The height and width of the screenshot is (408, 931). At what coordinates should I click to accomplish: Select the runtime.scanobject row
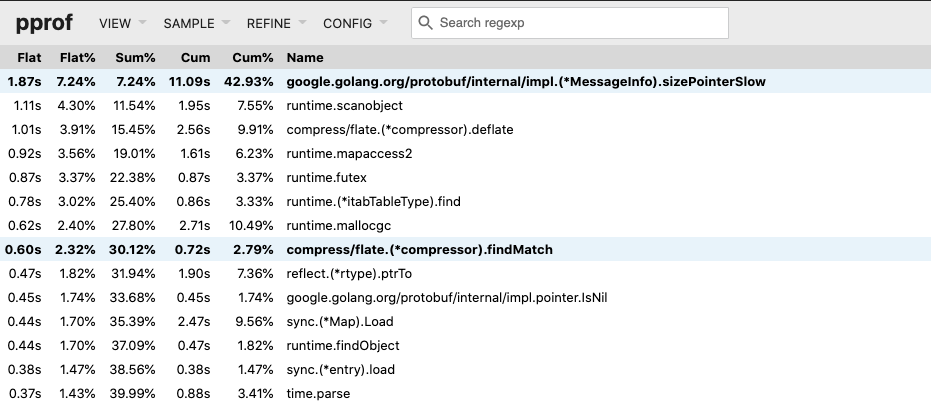466,106
